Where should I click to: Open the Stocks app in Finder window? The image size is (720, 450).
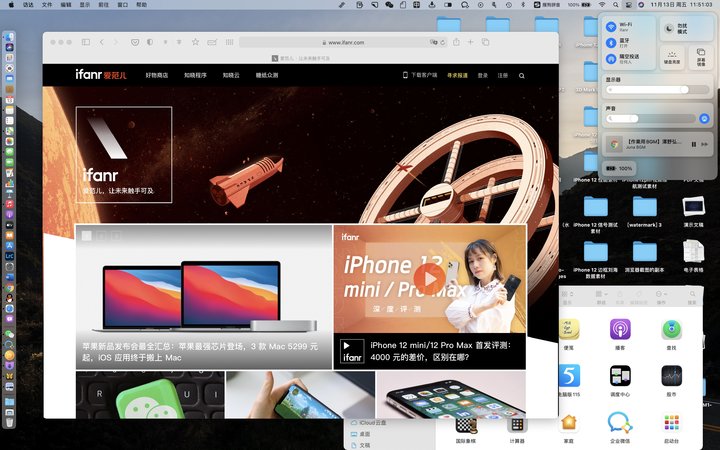[671, 376]
